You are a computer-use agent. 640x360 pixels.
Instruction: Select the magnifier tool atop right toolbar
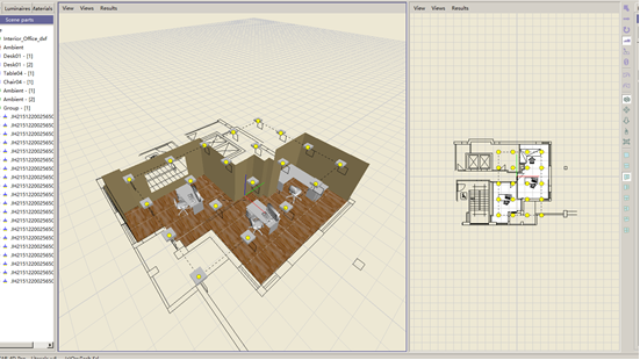(x=627, y=8)
